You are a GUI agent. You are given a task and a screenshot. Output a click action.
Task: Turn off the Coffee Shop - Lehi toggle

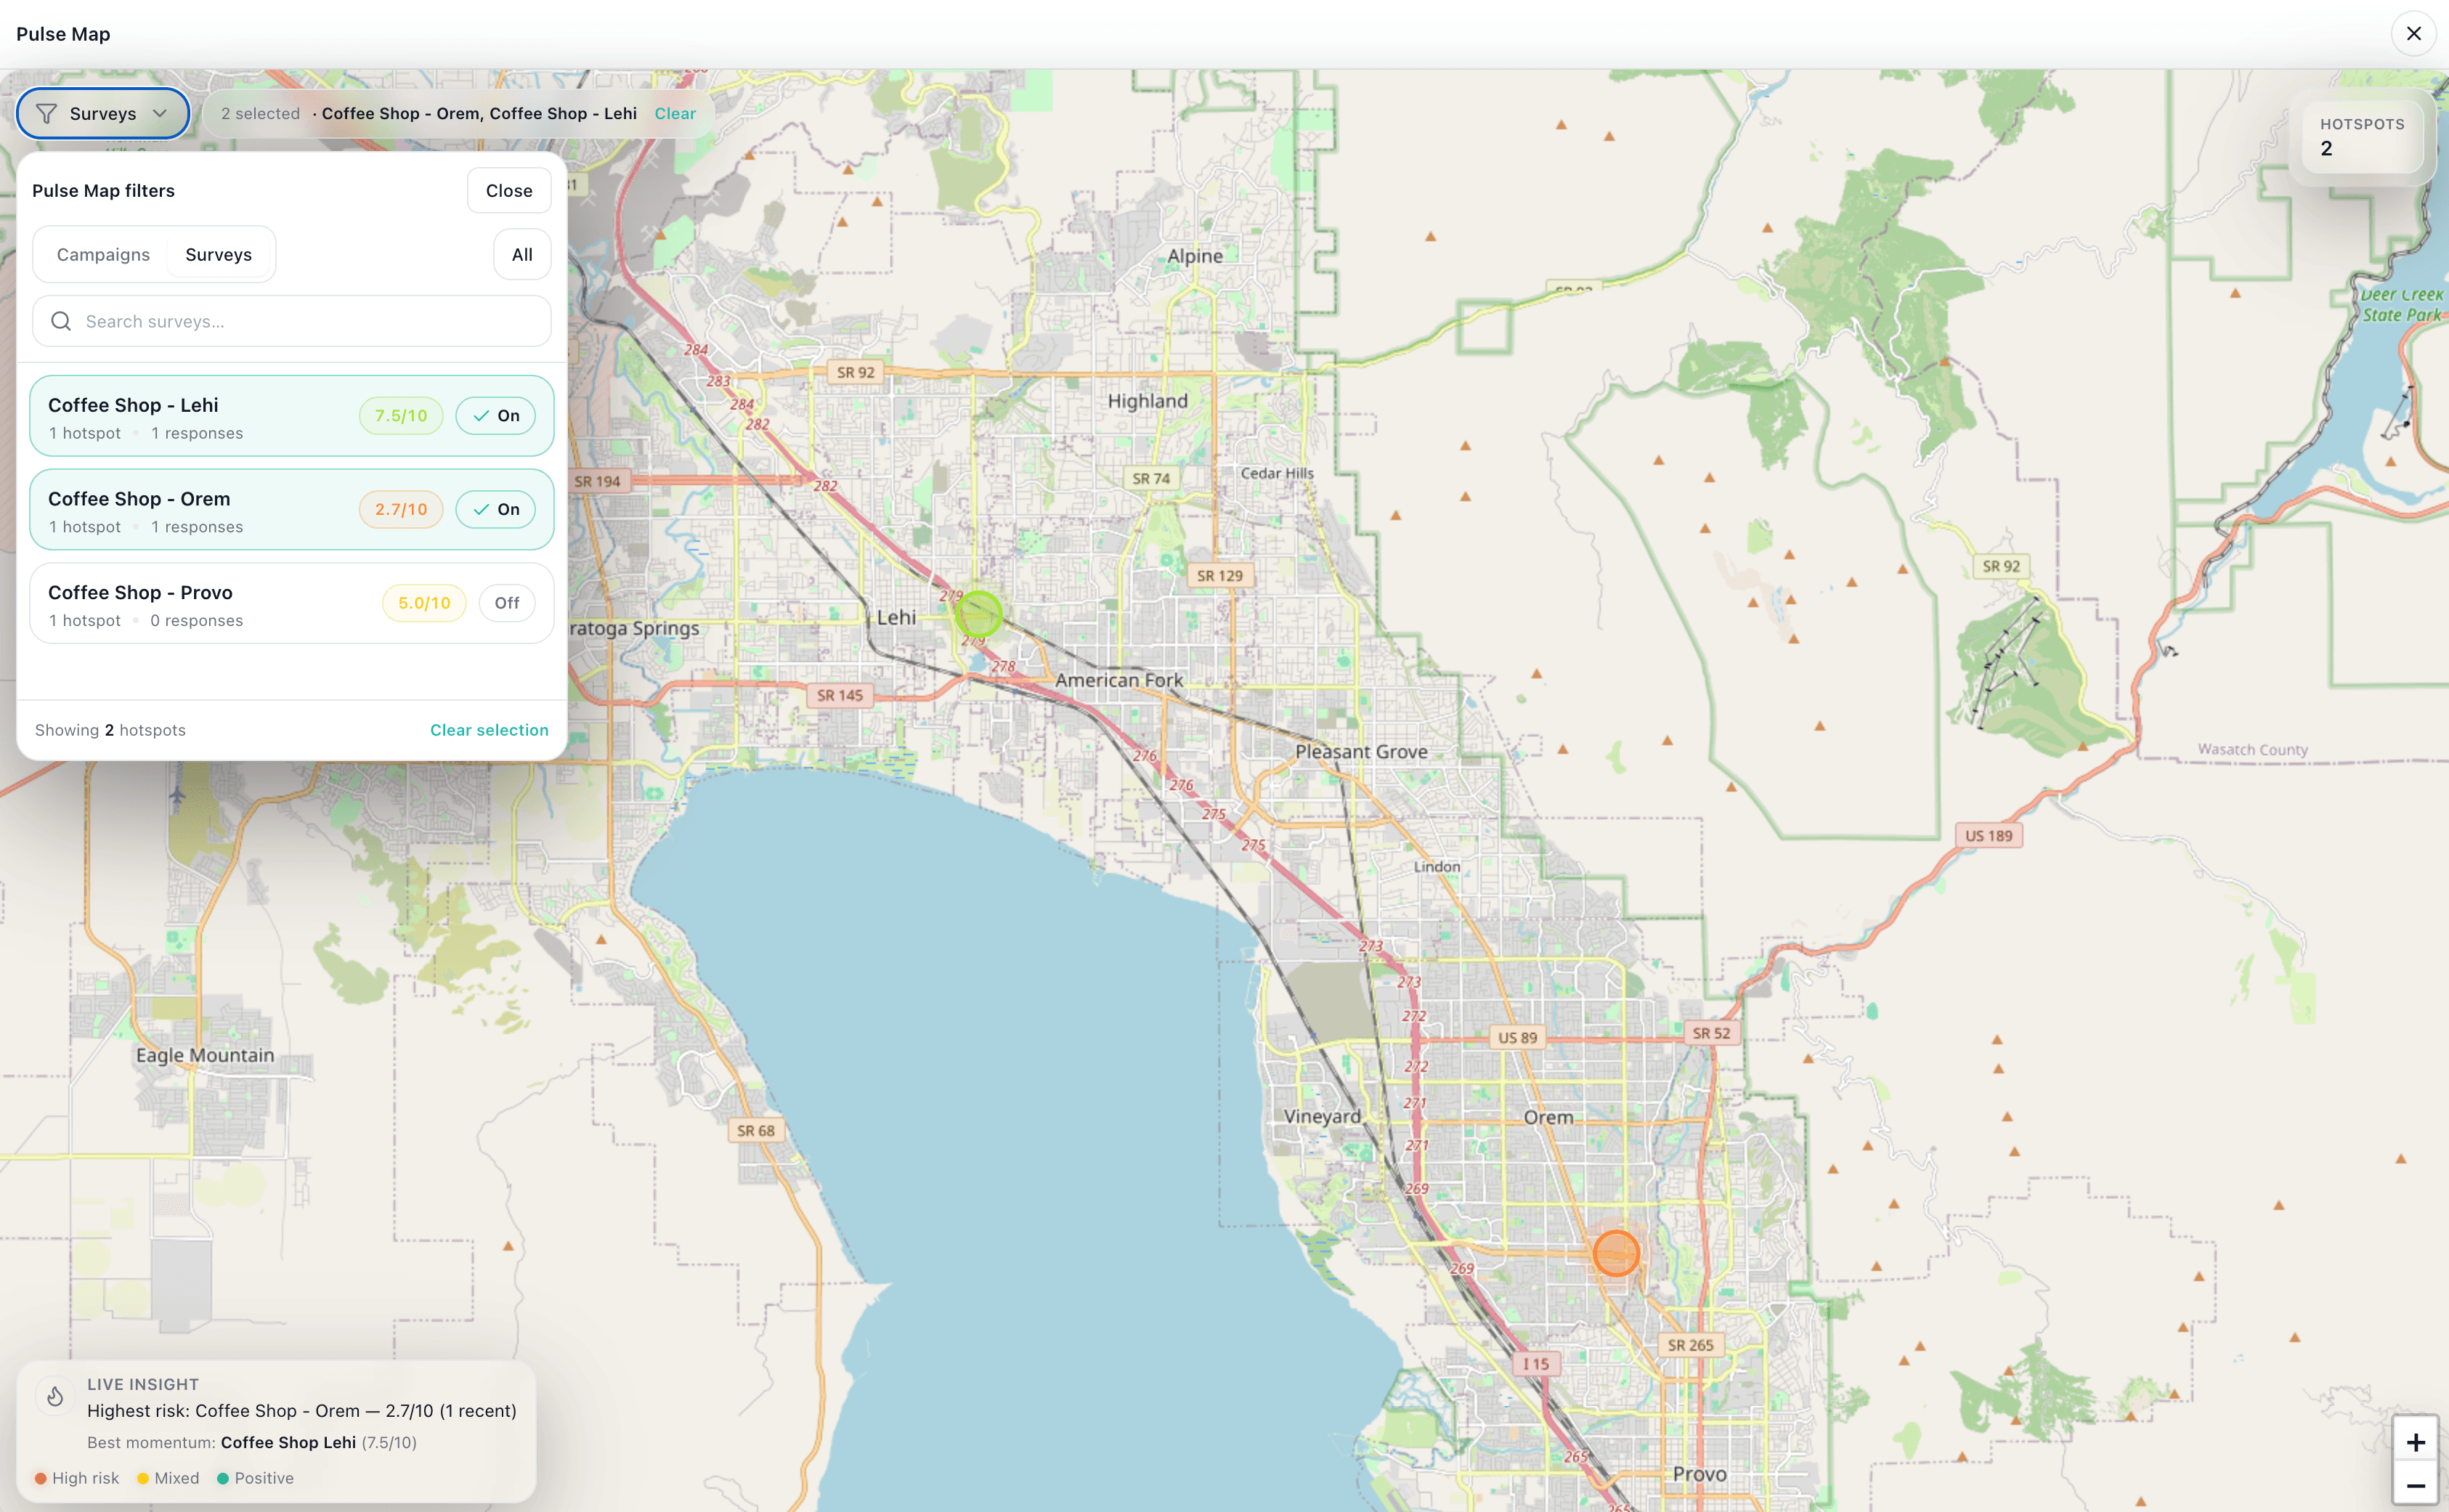click(496, 415)
